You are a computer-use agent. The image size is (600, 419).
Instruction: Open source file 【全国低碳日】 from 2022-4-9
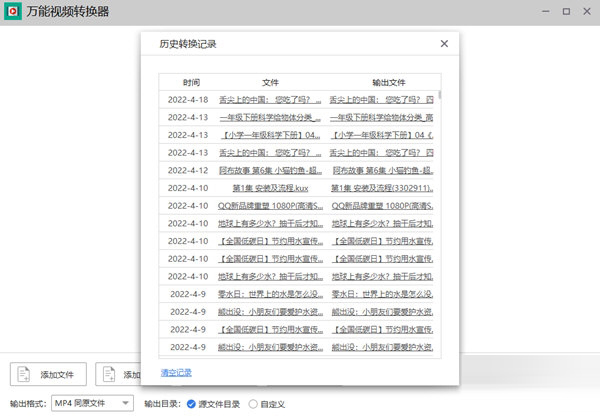pyautogui.click(x=270, y=329)
